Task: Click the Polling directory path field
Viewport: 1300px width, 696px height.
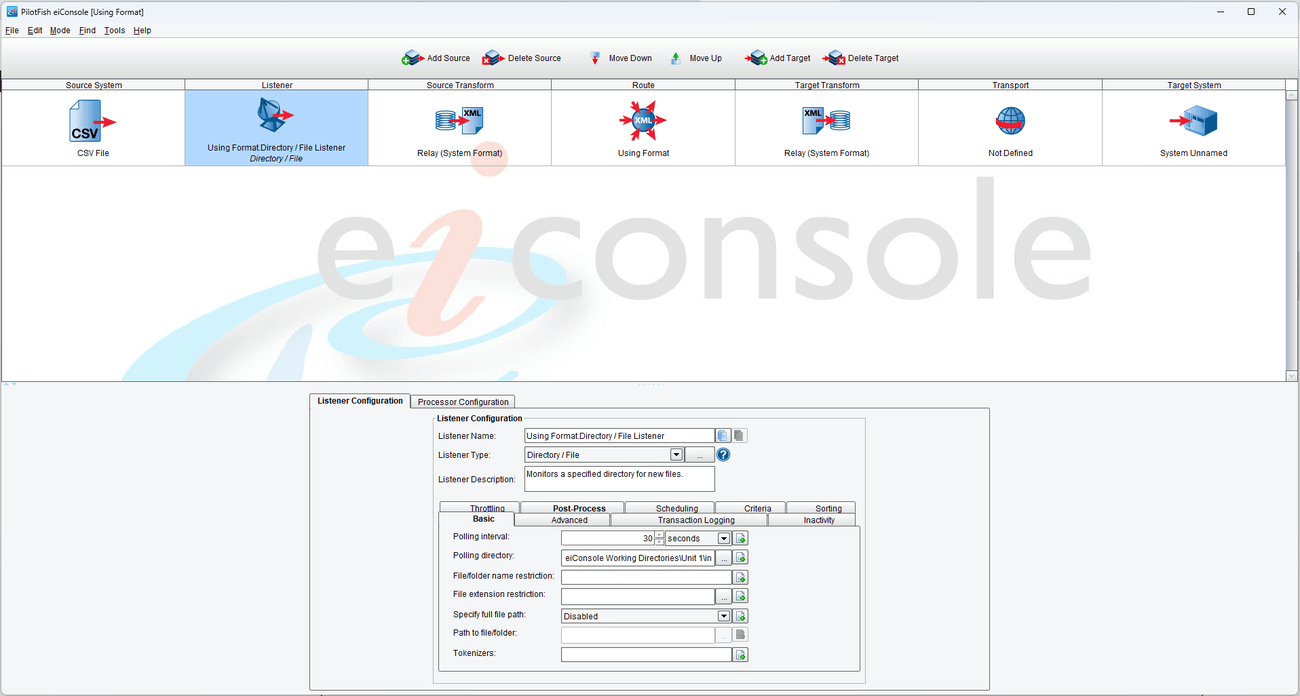Action: click(639, 558)
